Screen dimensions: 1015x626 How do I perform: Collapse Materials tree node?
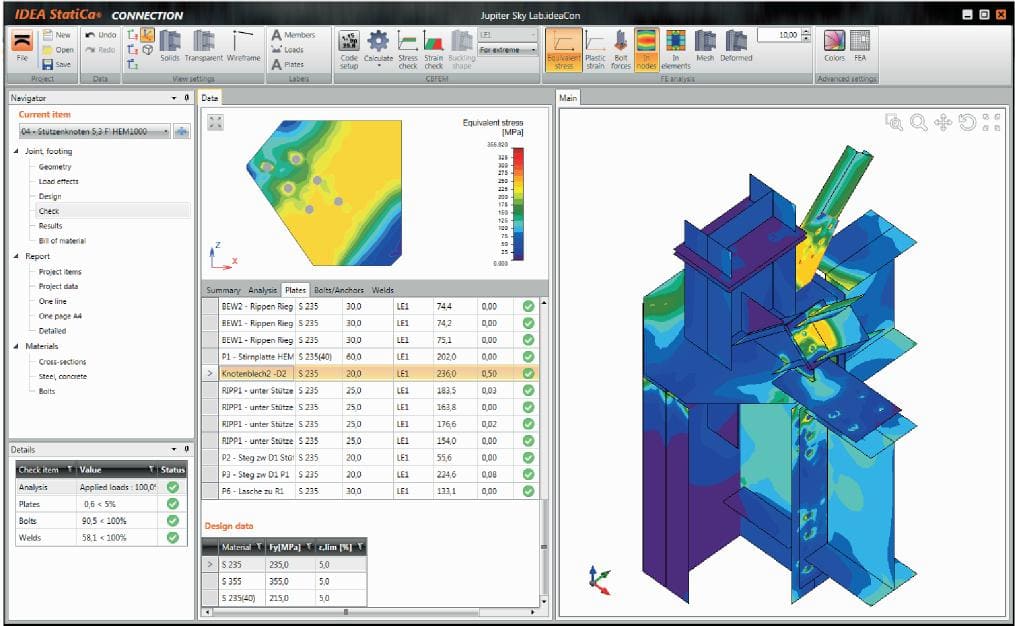[x=16, y=346]
